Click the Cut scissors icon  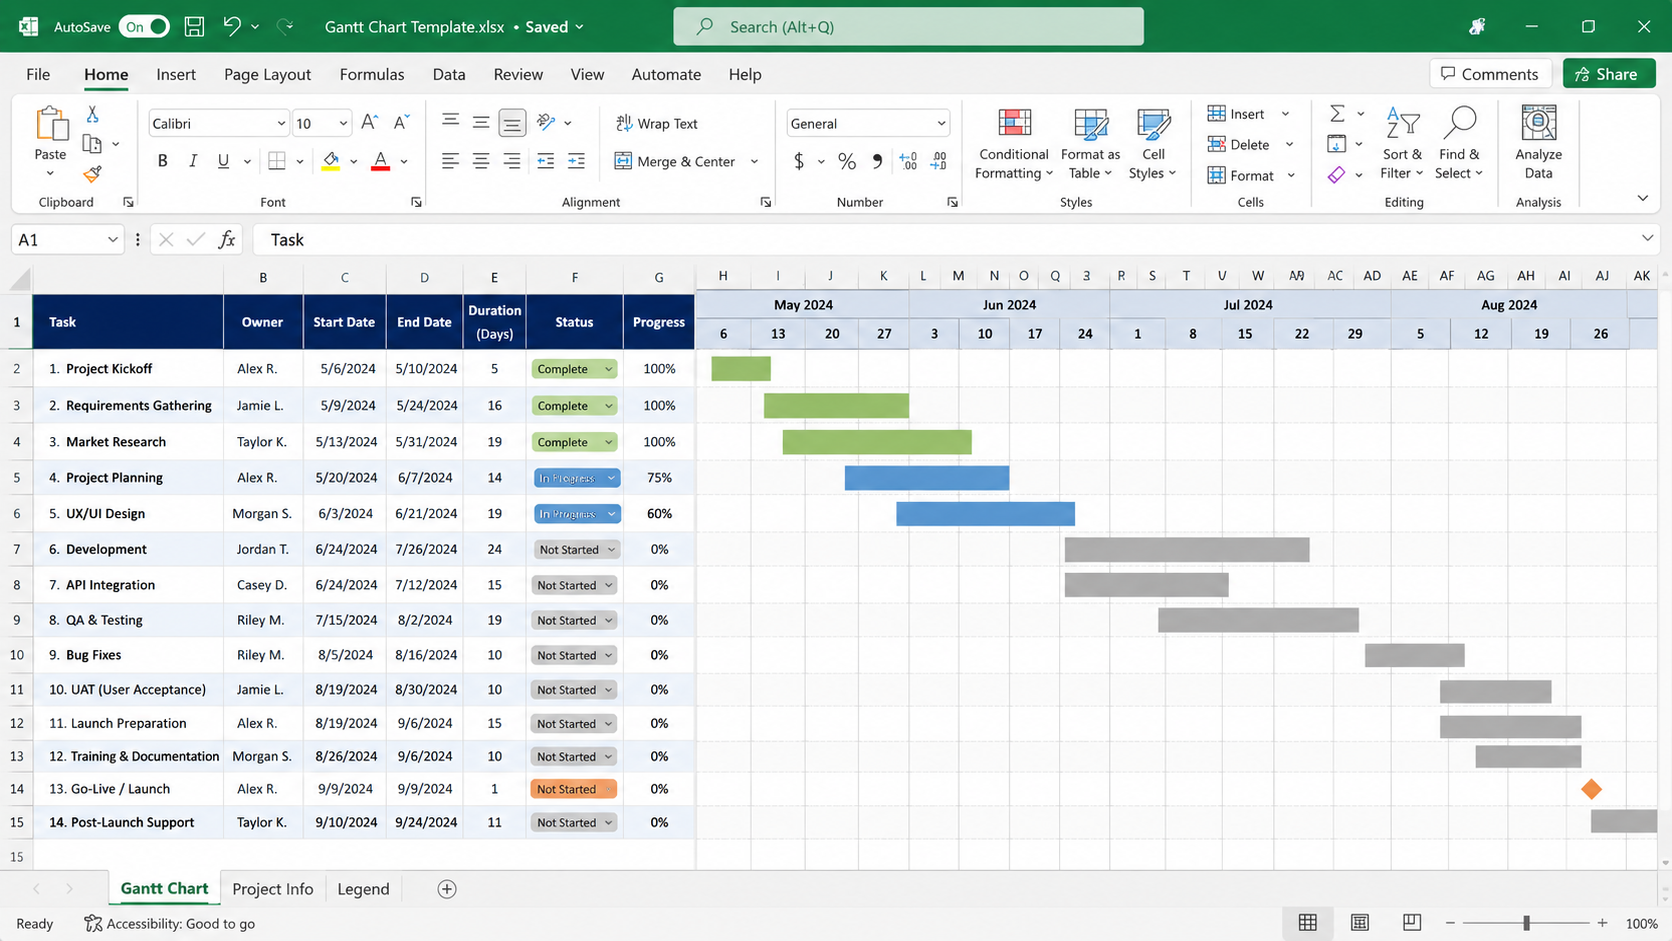(x=92, y=114)
